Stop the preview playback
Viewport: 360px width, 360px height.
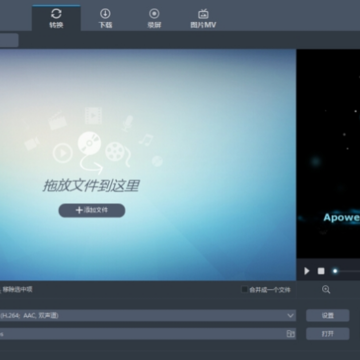coord(321,271)
